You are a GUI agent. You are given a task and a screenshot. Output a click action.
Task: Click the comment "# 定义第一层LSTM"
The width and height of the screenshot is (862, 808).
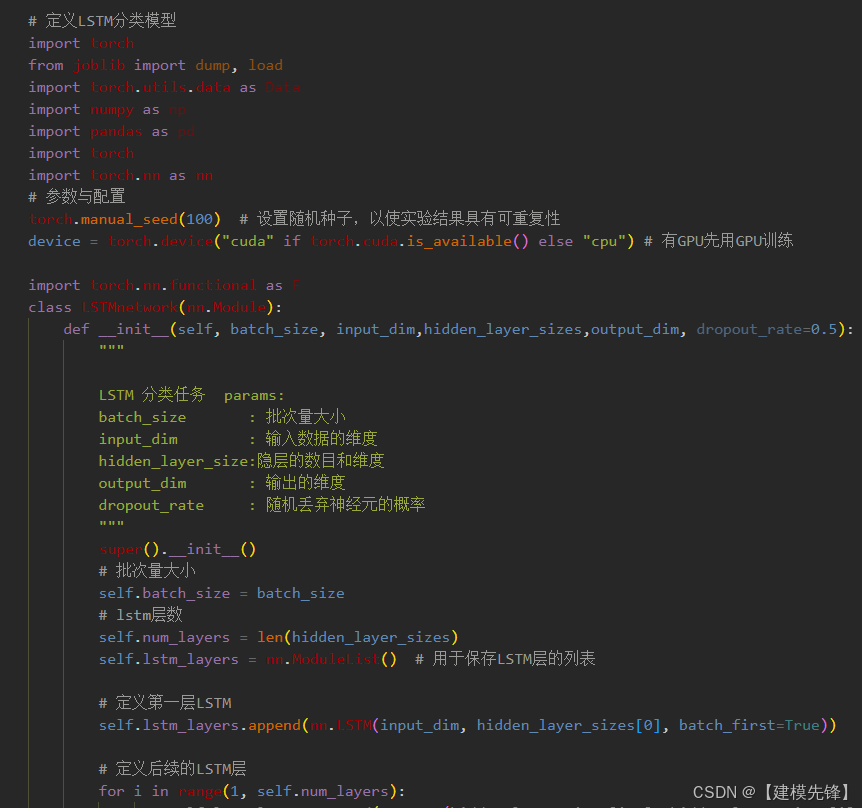click(x=165, y=702)
